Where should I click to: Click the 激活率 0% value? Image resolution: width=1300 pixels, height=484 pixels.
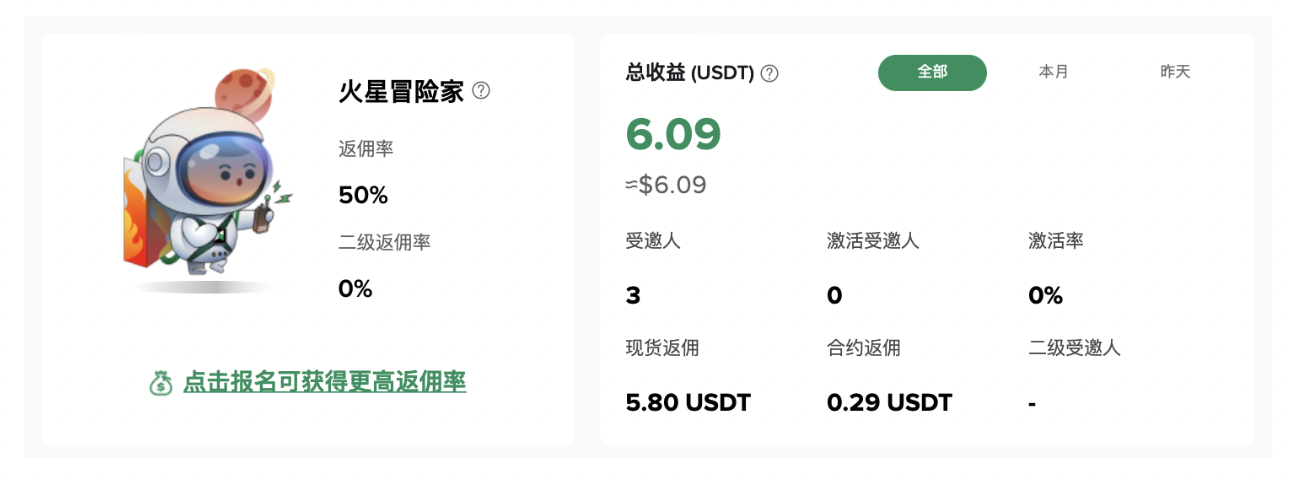click(1045, 296)
